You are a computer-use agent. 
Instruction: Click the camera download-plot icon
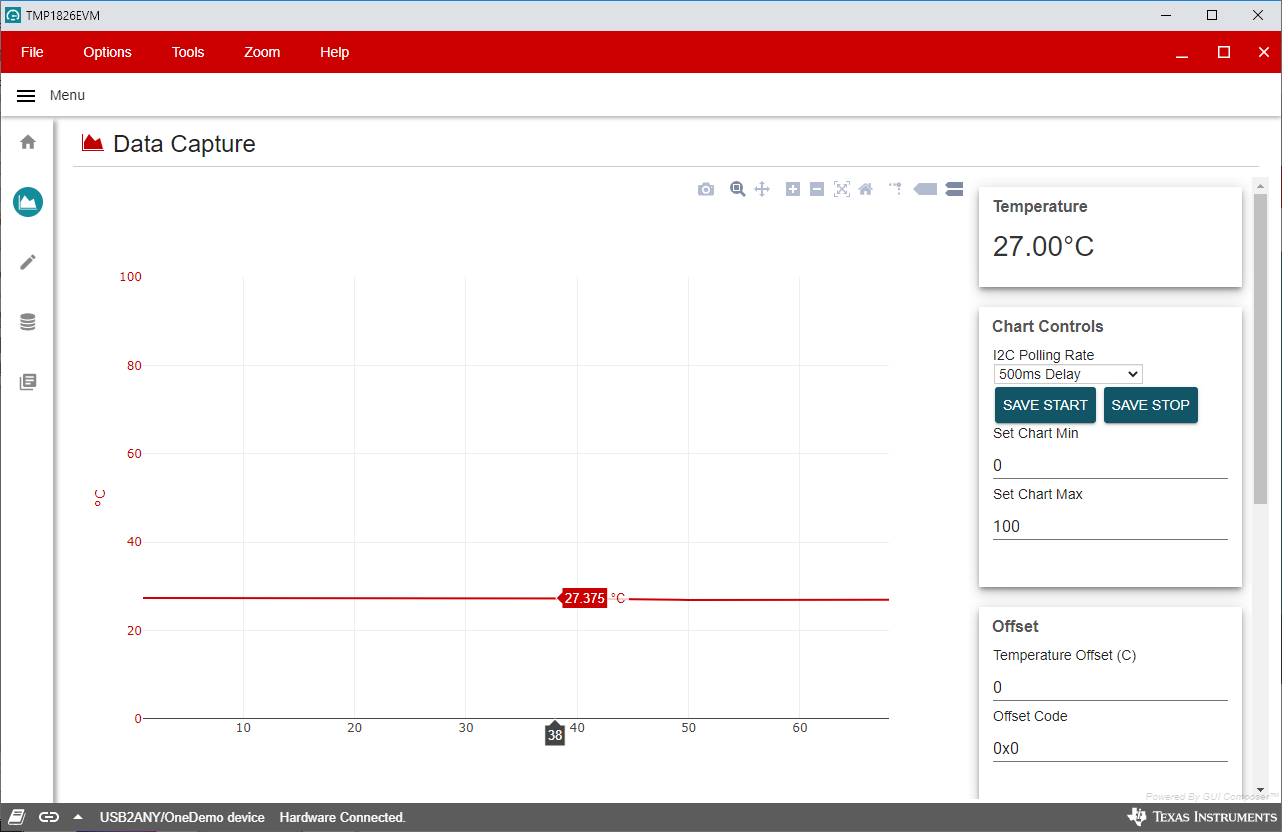[x=706, y=189]
